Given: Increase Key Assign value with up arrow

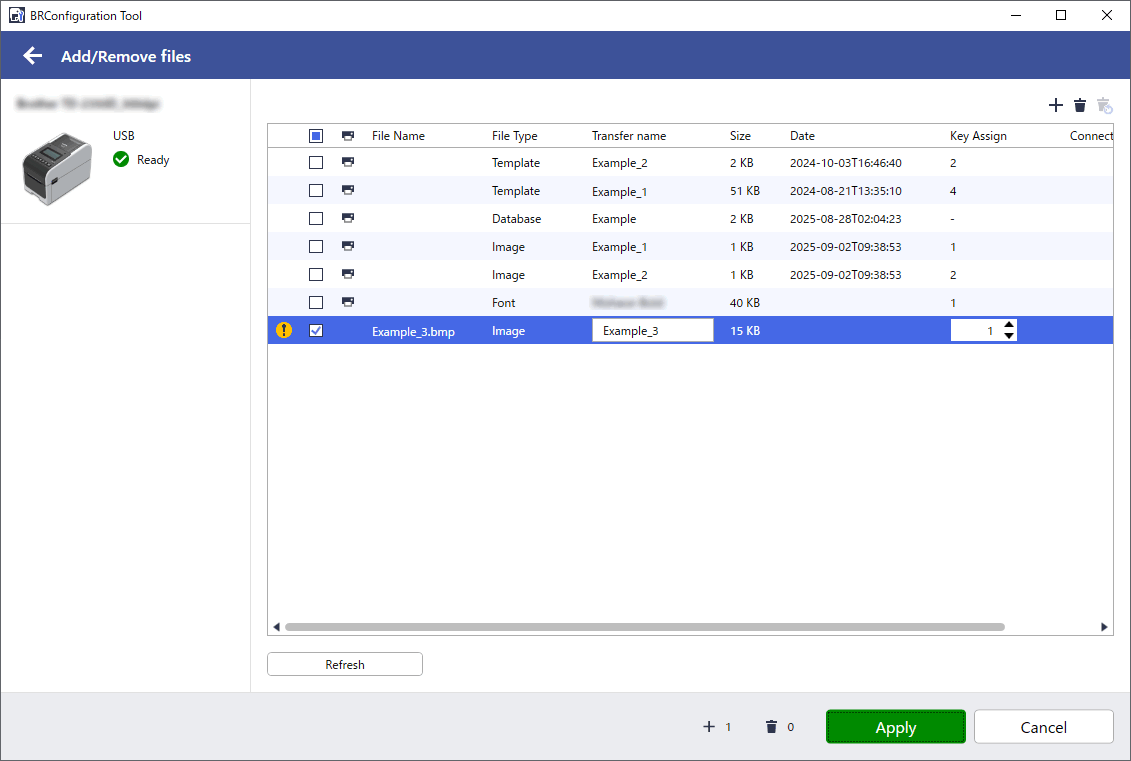Looking at the screenshot, I should [1008, 325].
